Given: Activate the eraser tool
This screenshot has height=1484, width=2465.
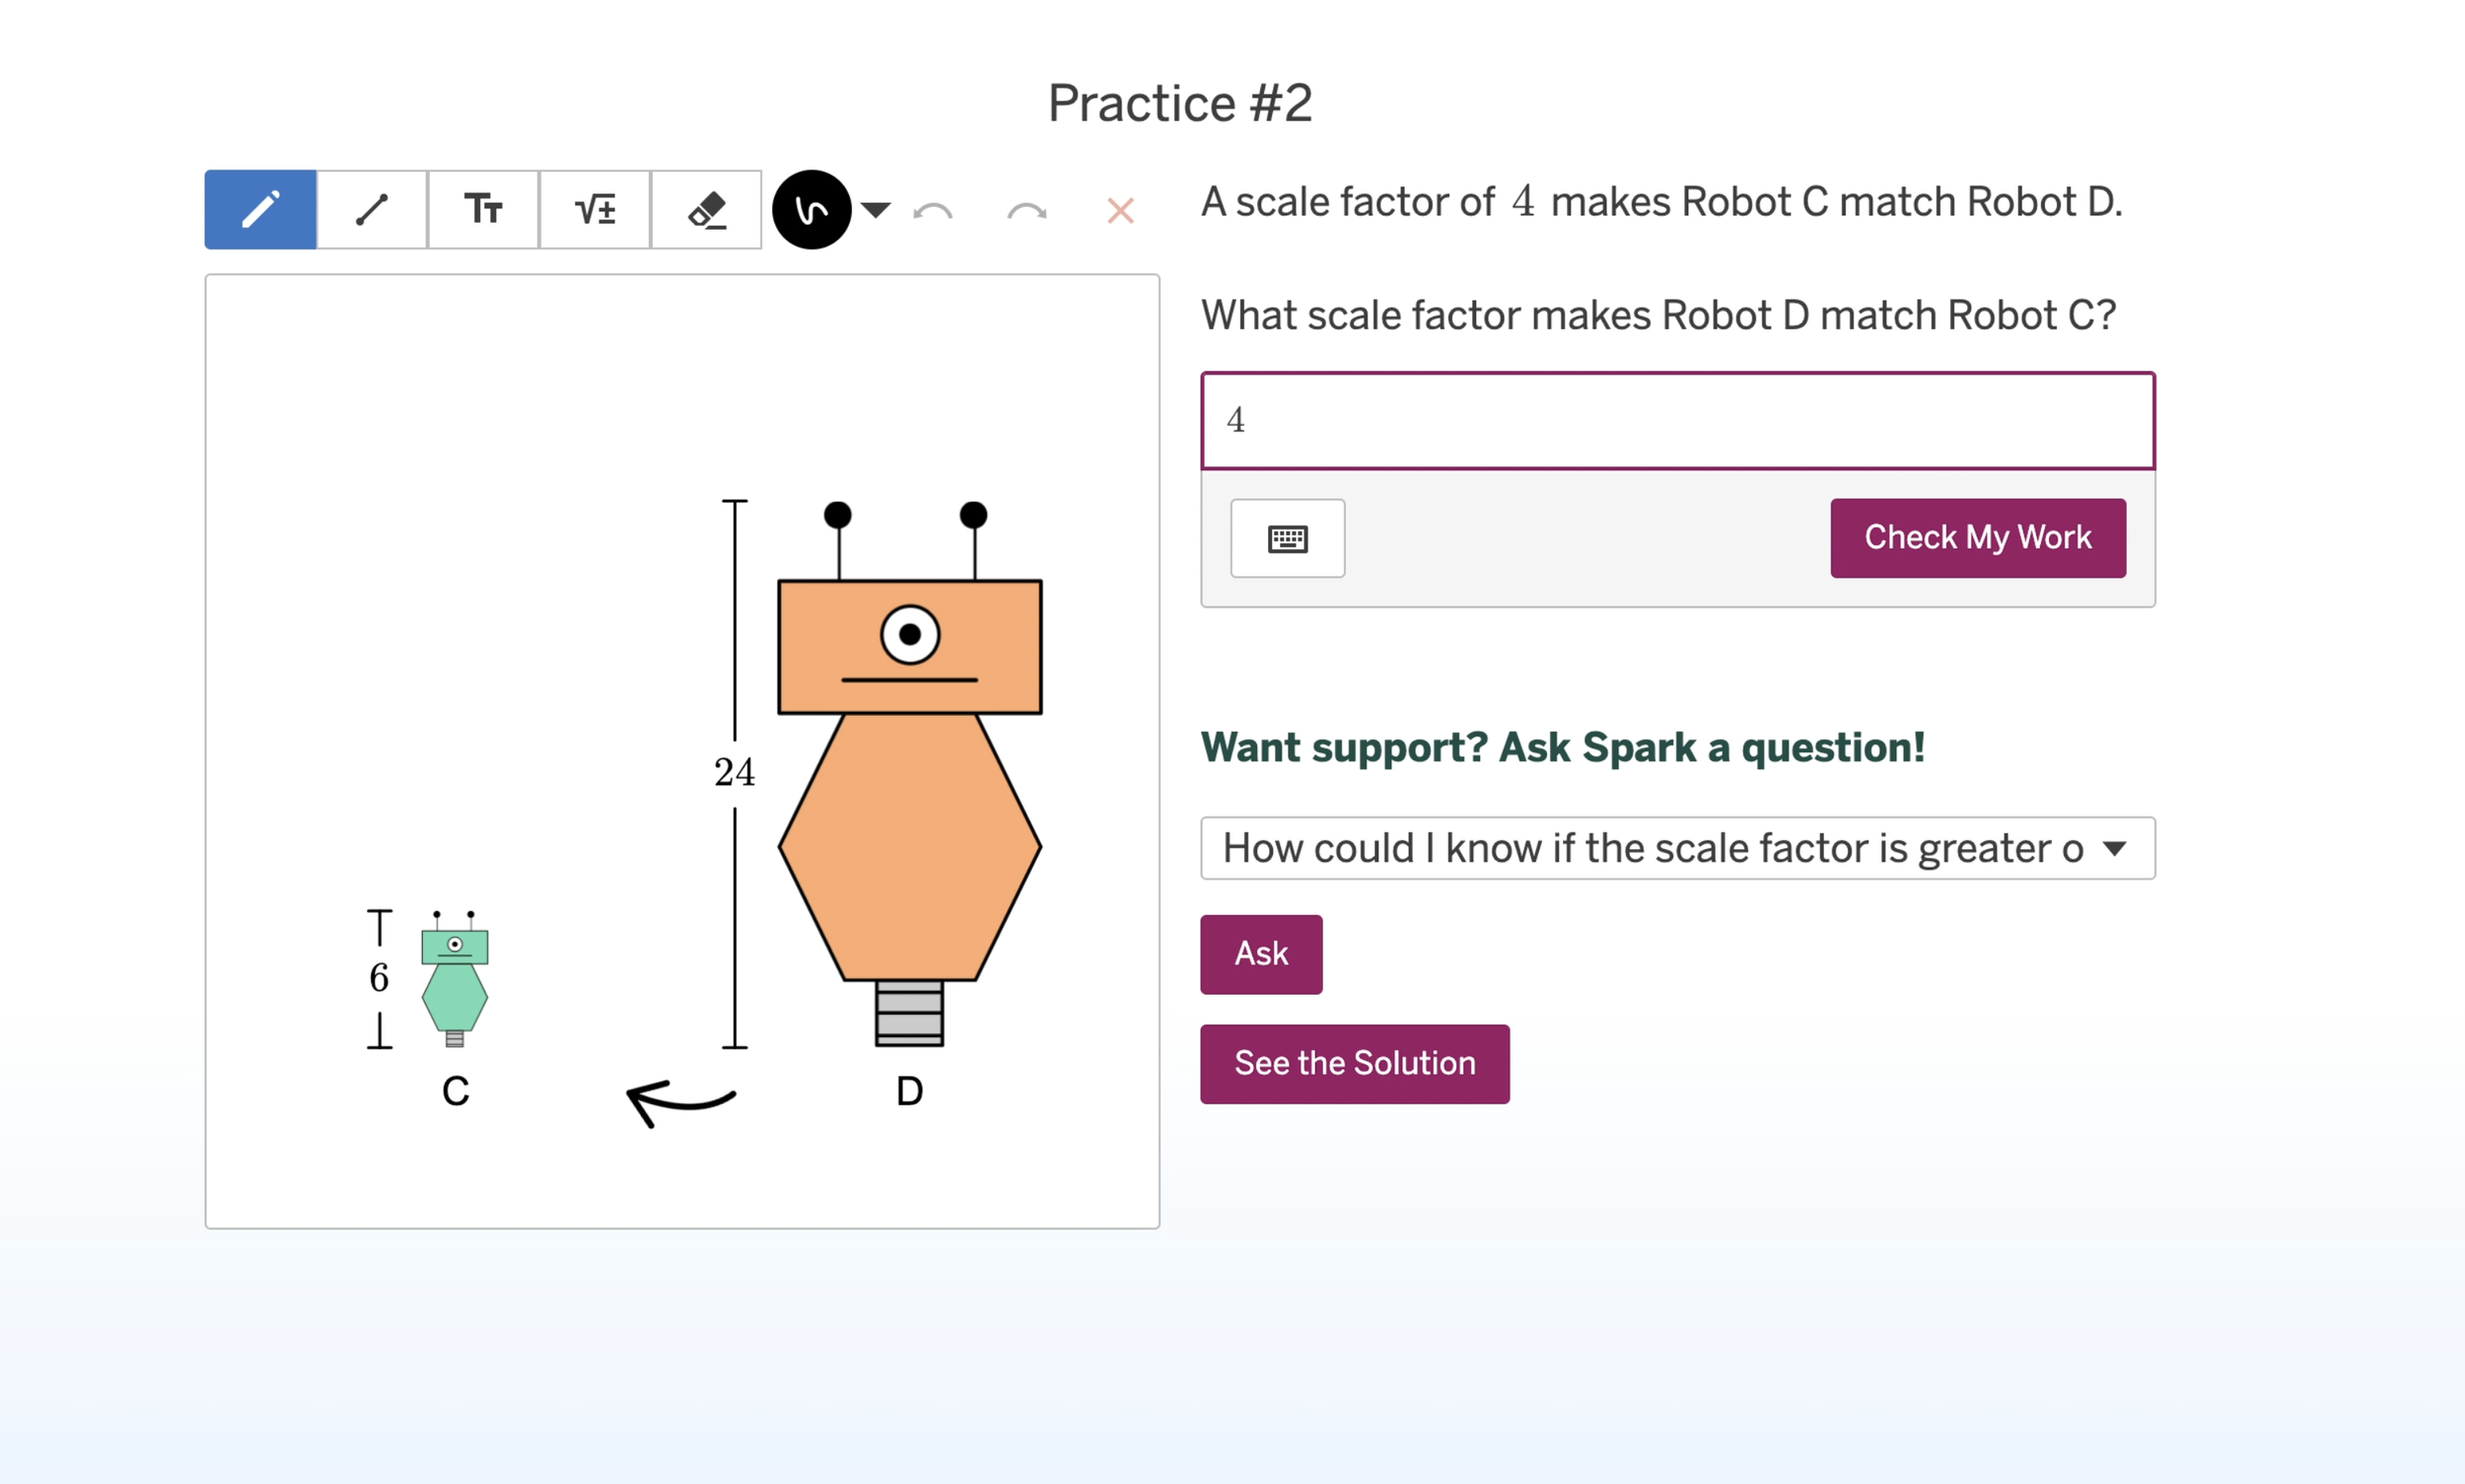Looking at the screenshot, I should (706, 209).
